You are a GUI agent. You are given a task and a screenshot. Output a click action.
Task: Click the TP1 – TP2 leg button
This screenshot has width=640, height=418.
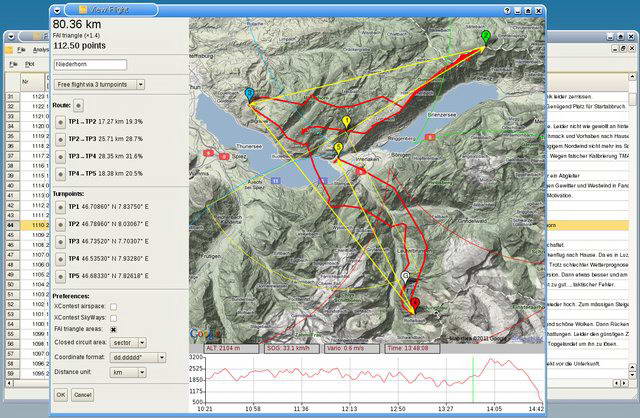click(x=60, y=120)
